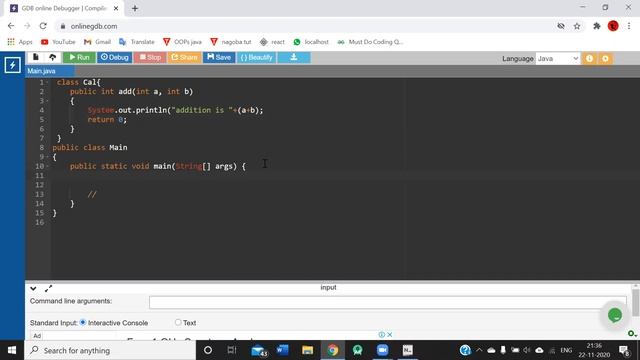Viewport: 640px width, 360px height.
Task: Click the ENG language indicator
Action: (x=566, y=350)
